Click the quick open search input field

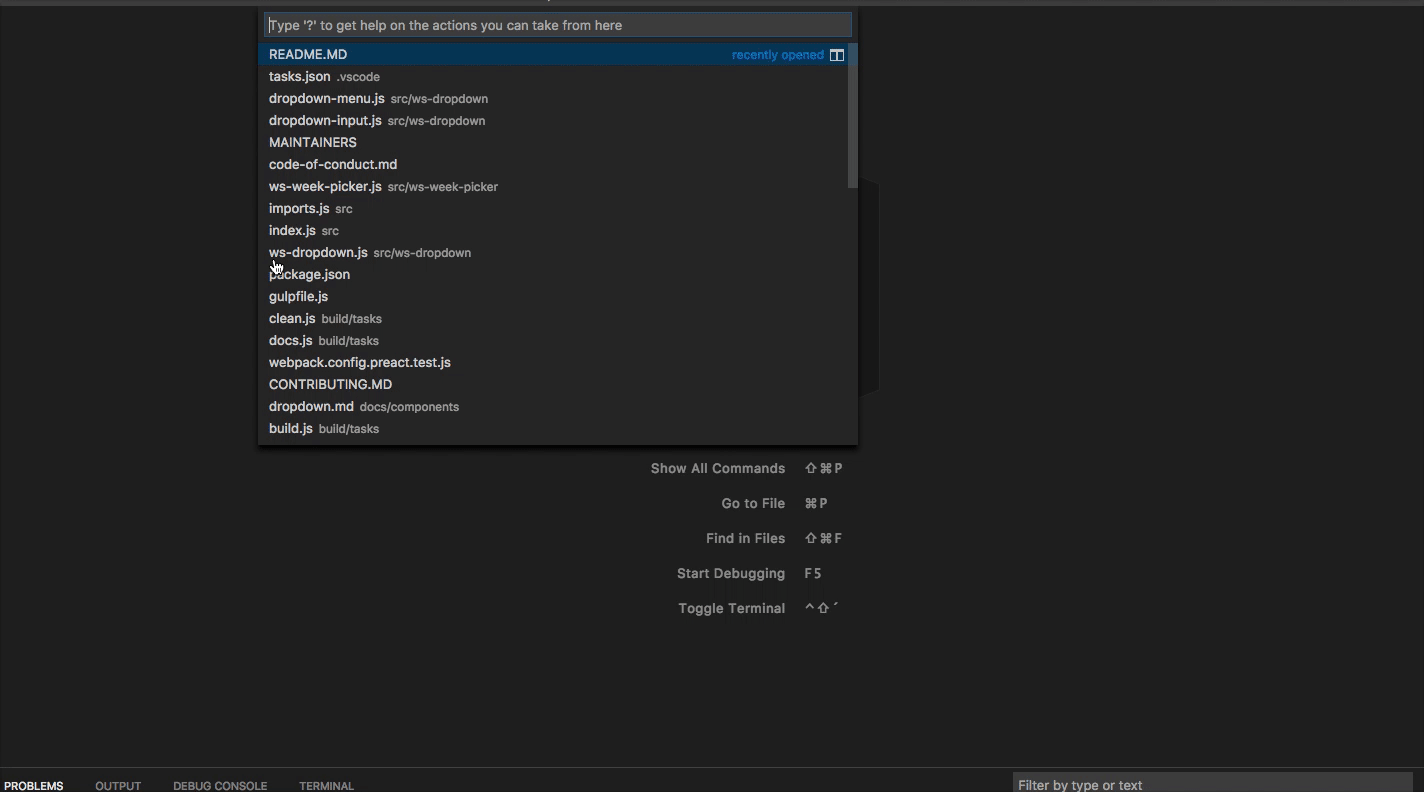pos(557,25)
